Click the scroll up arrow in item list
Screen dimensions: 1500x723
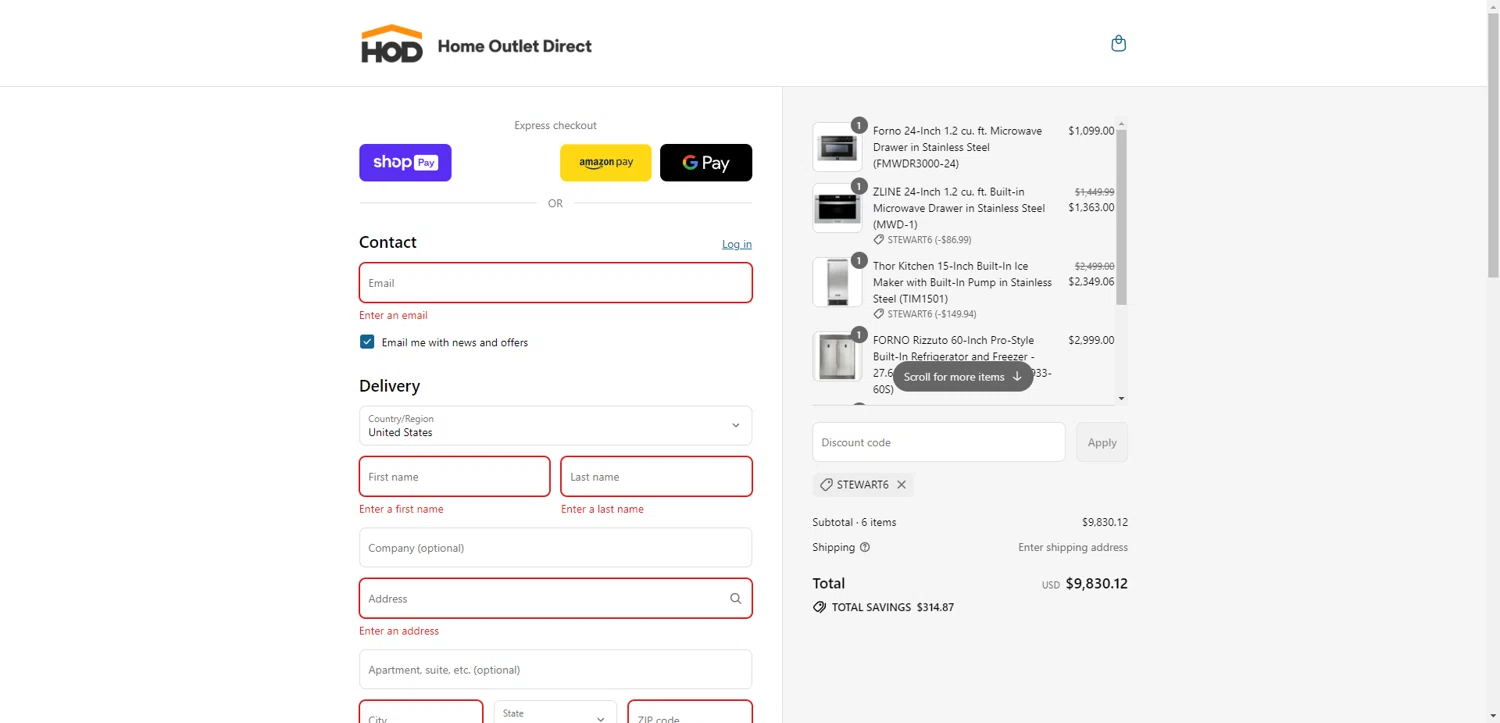[x=1121, y=124]
